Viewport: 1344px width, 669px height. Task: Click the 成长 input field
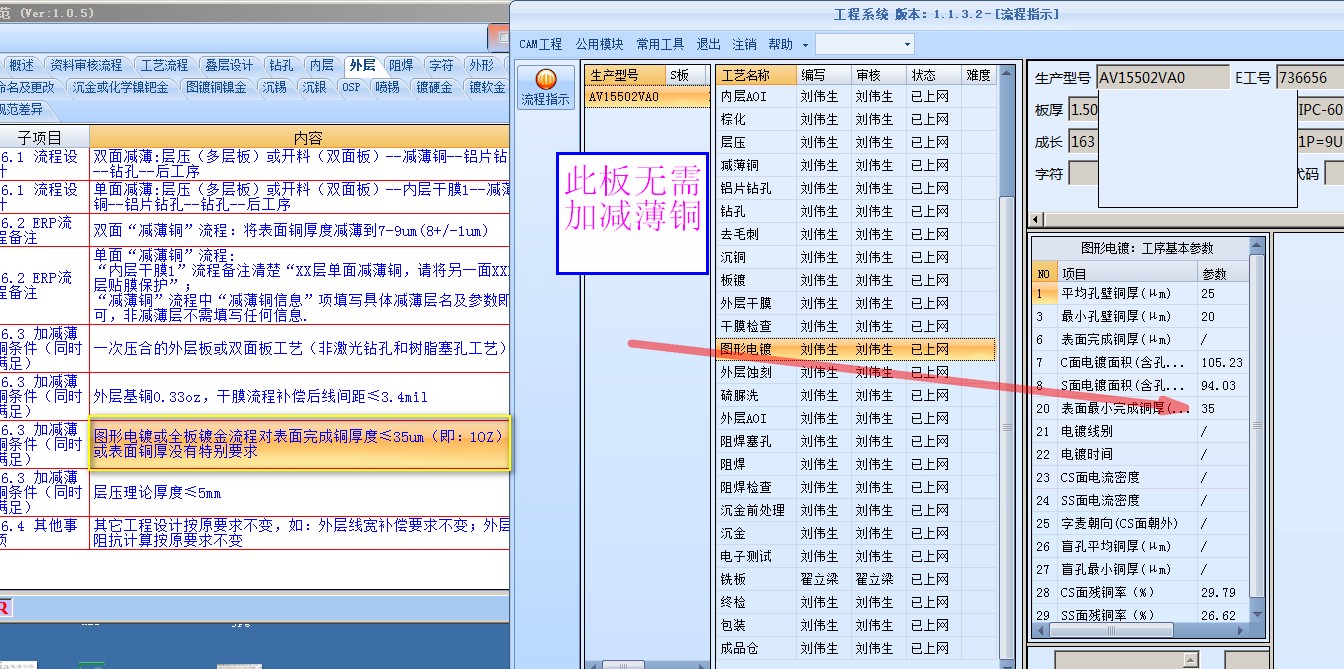pos(1082,141)
